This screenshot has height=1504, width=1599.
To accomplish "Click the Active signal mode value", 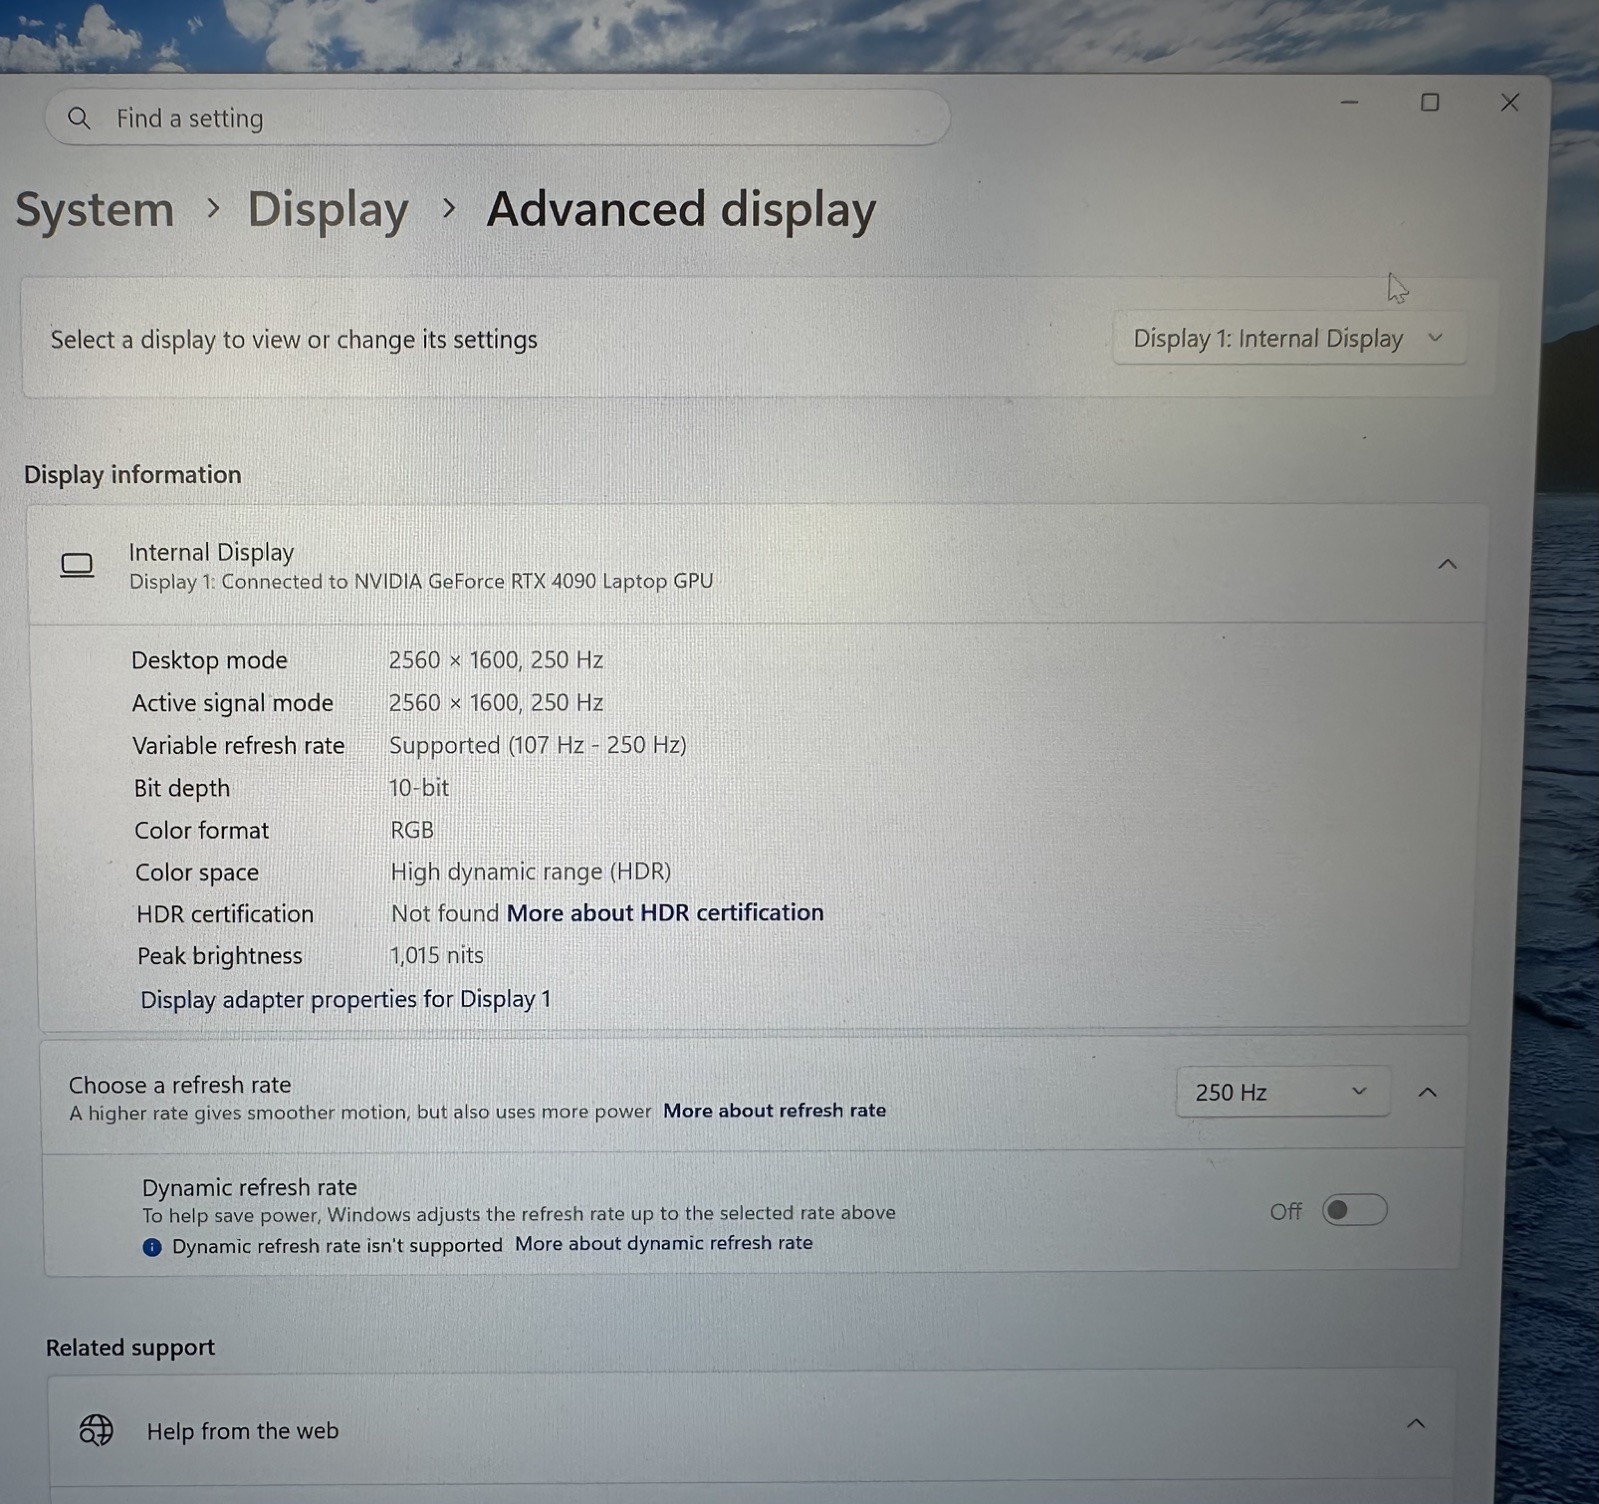I will [x=496, y=703].
